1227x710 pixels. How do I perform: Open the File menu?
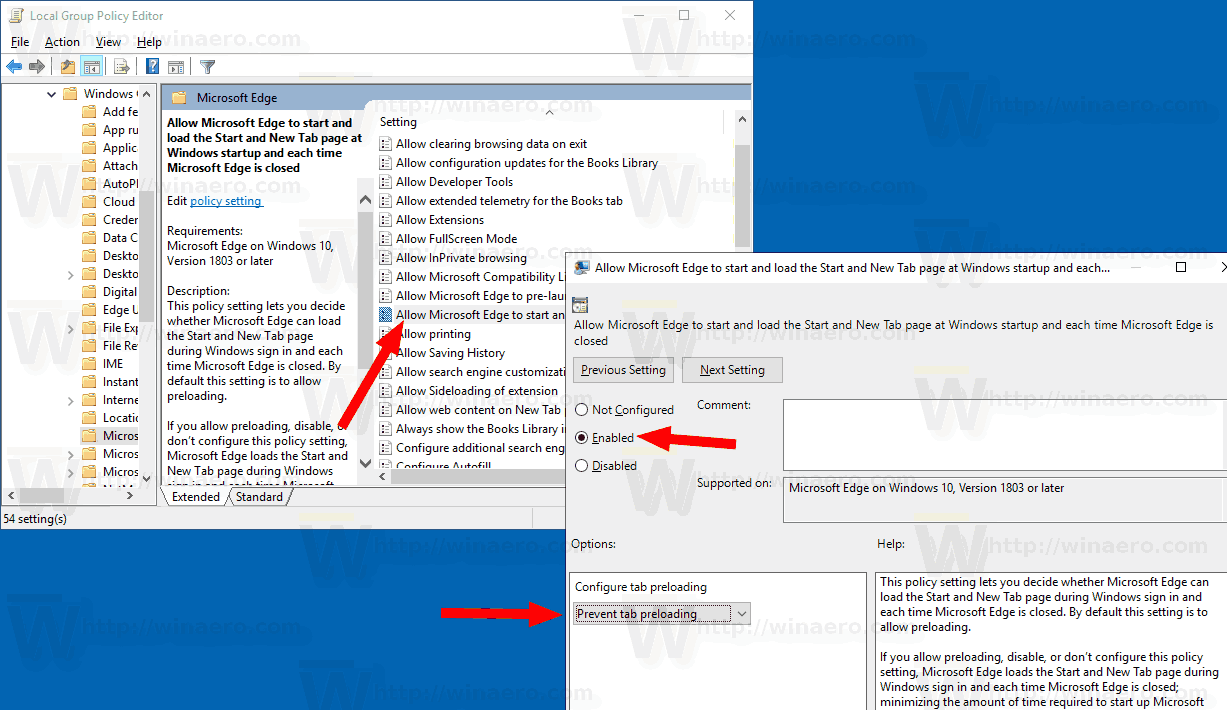click(x=20, y=42)
